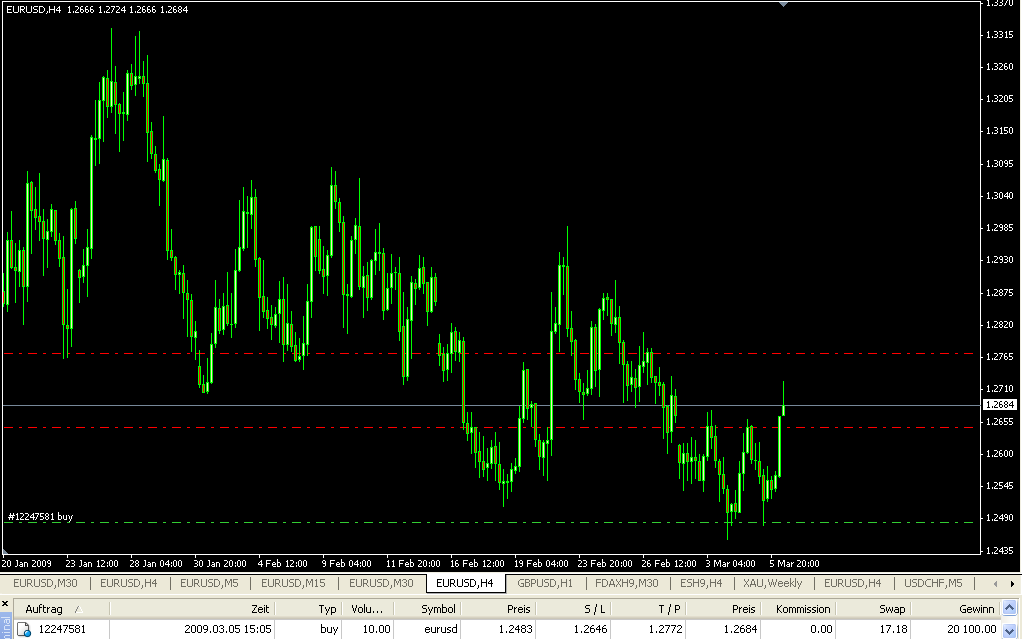Viewport: 1022px width, 639px height.
Task: Click the 16 Feb 12:00 time axis label
Action: pos(477,563)
